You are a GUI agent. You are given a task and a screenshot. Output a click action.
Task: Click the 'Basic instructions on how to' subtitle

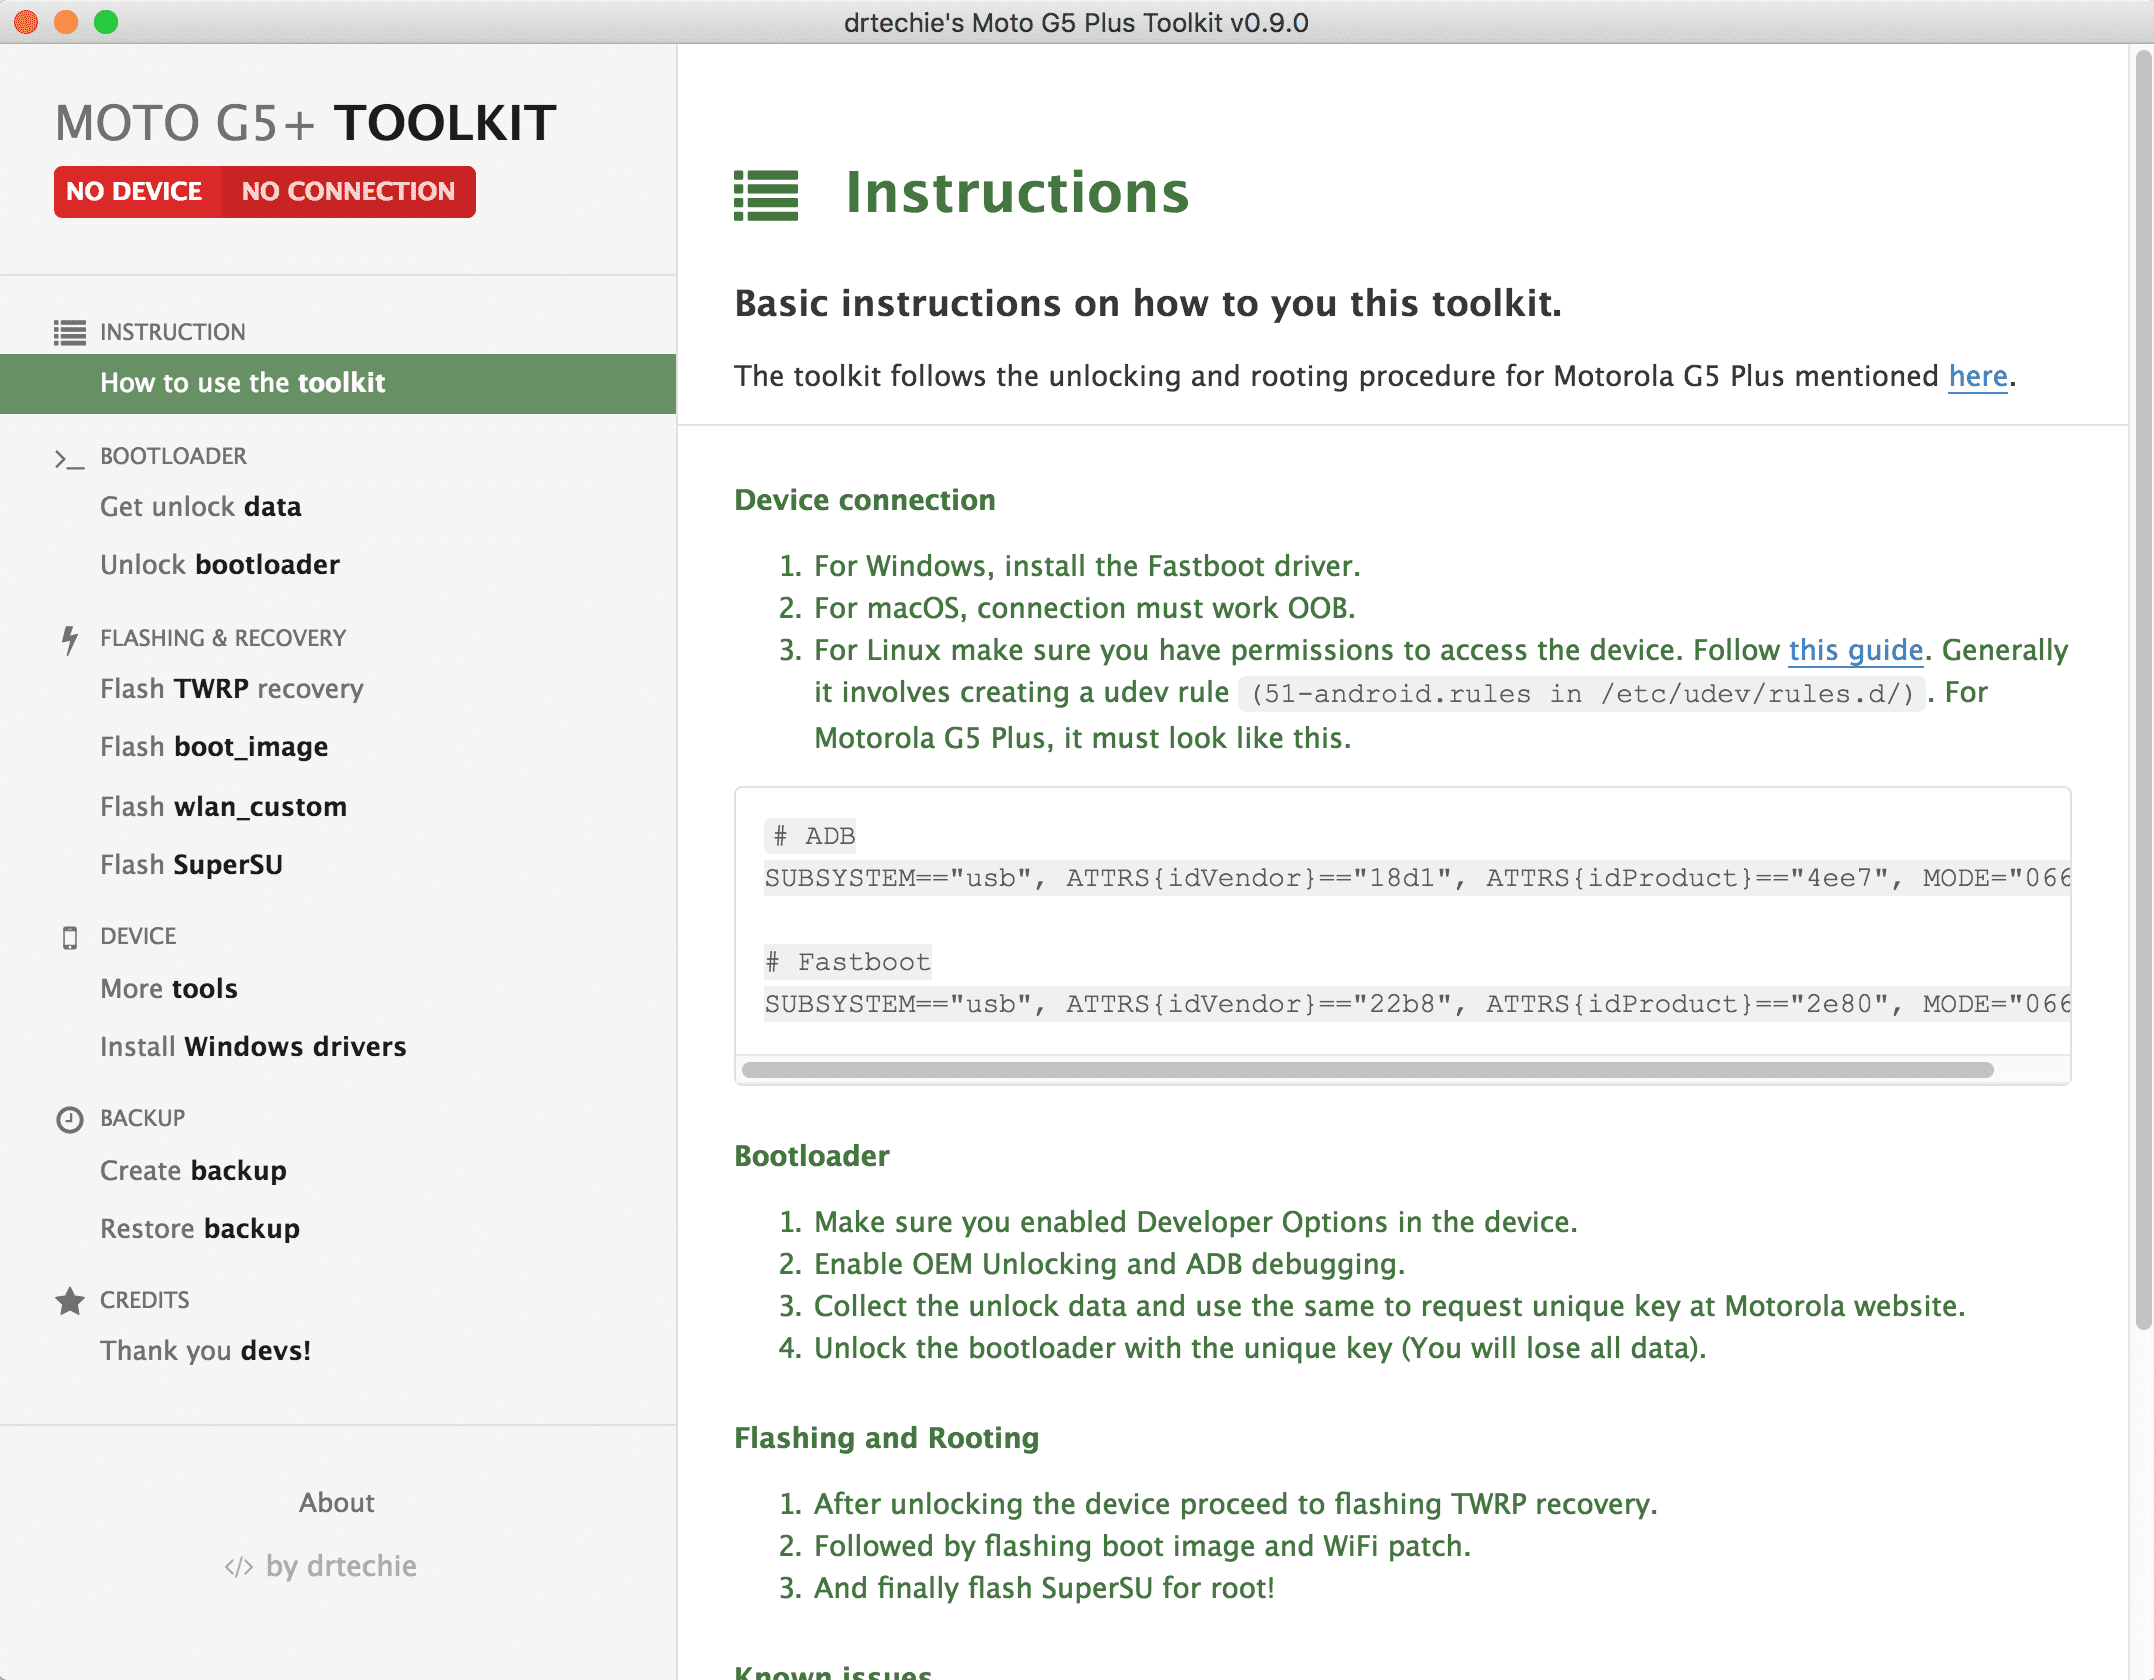click(1148, 303)
